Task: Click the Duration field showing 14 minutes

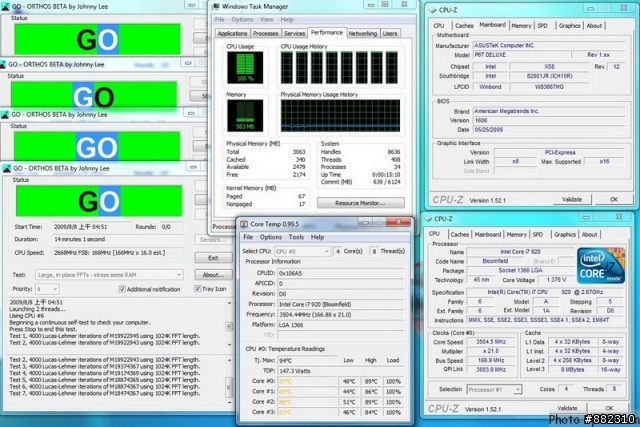Action: click(x=118, y=239)
